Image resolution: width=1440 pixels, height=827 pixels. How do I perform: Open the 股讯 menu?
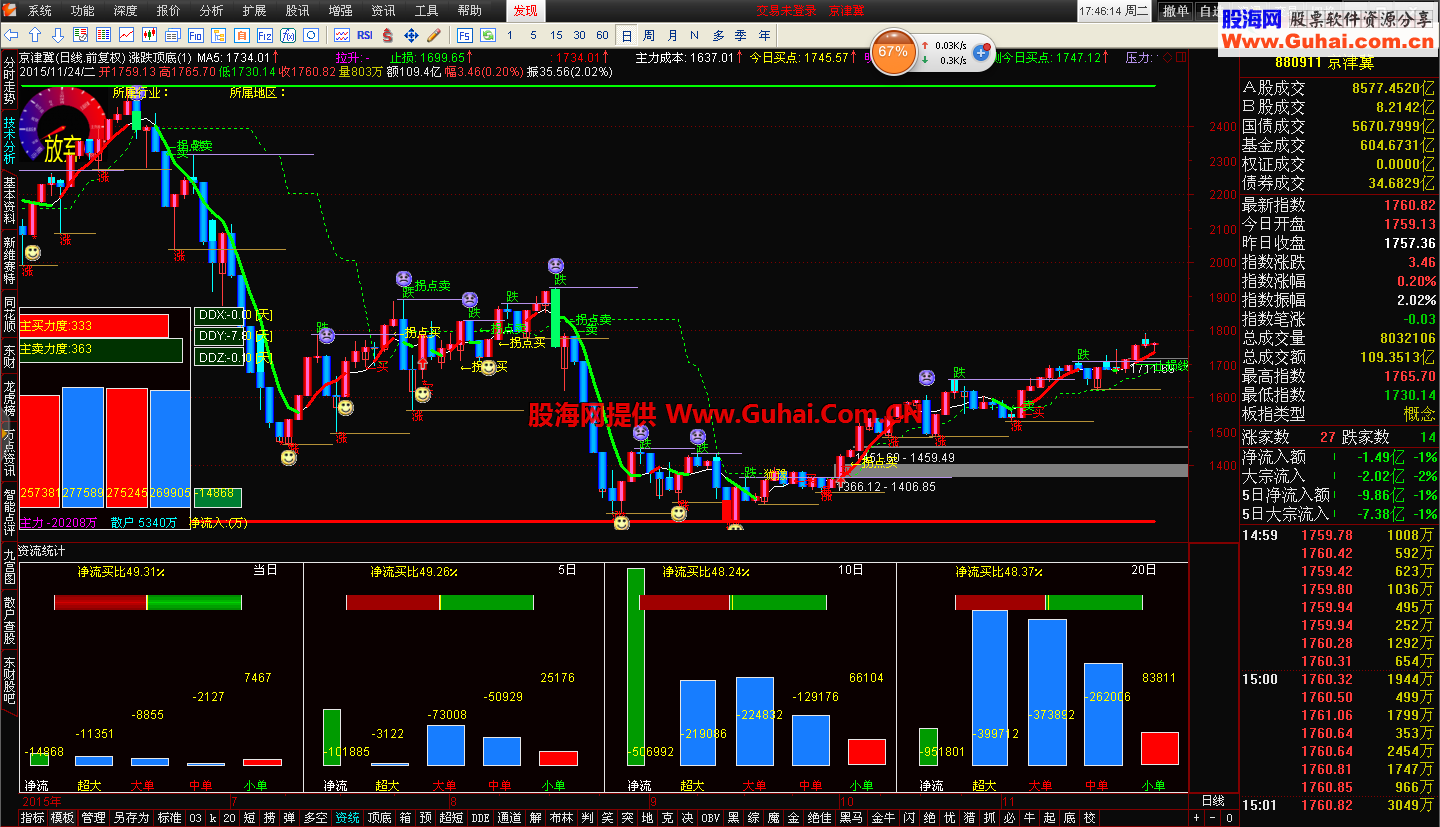[x=297, y=11]
